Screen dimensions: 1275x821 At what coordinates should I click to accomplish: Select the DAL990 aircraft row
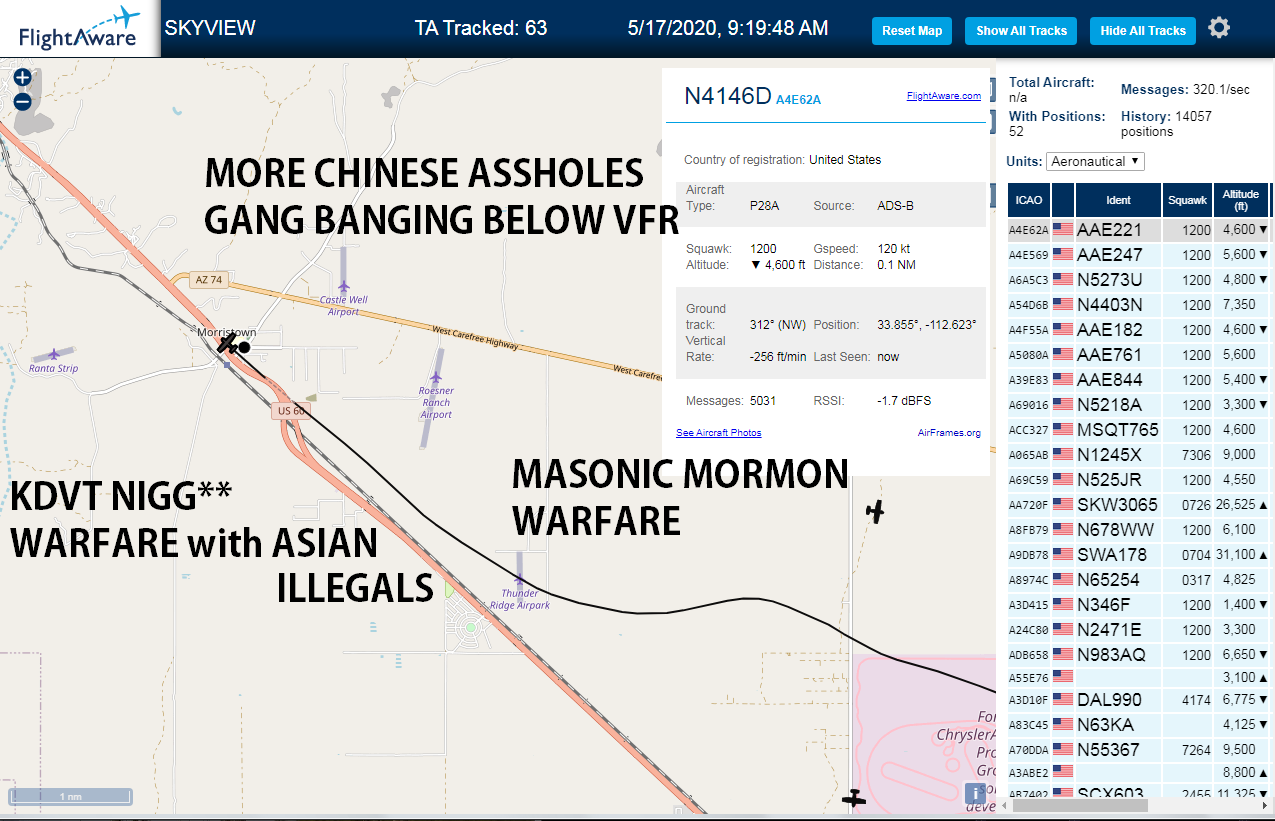click(1140, 700)
